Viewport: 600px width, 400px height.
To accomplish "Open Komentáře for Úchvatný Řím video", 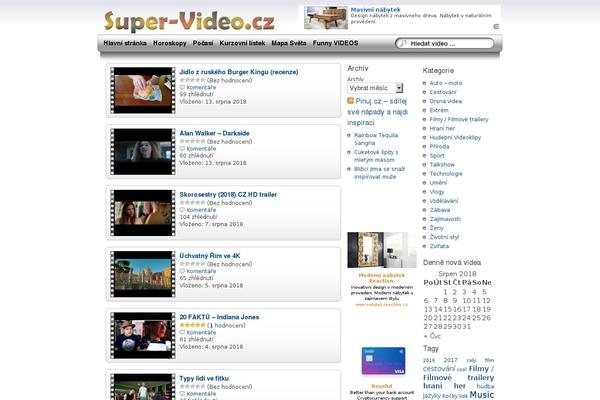I will pos(201,271).
